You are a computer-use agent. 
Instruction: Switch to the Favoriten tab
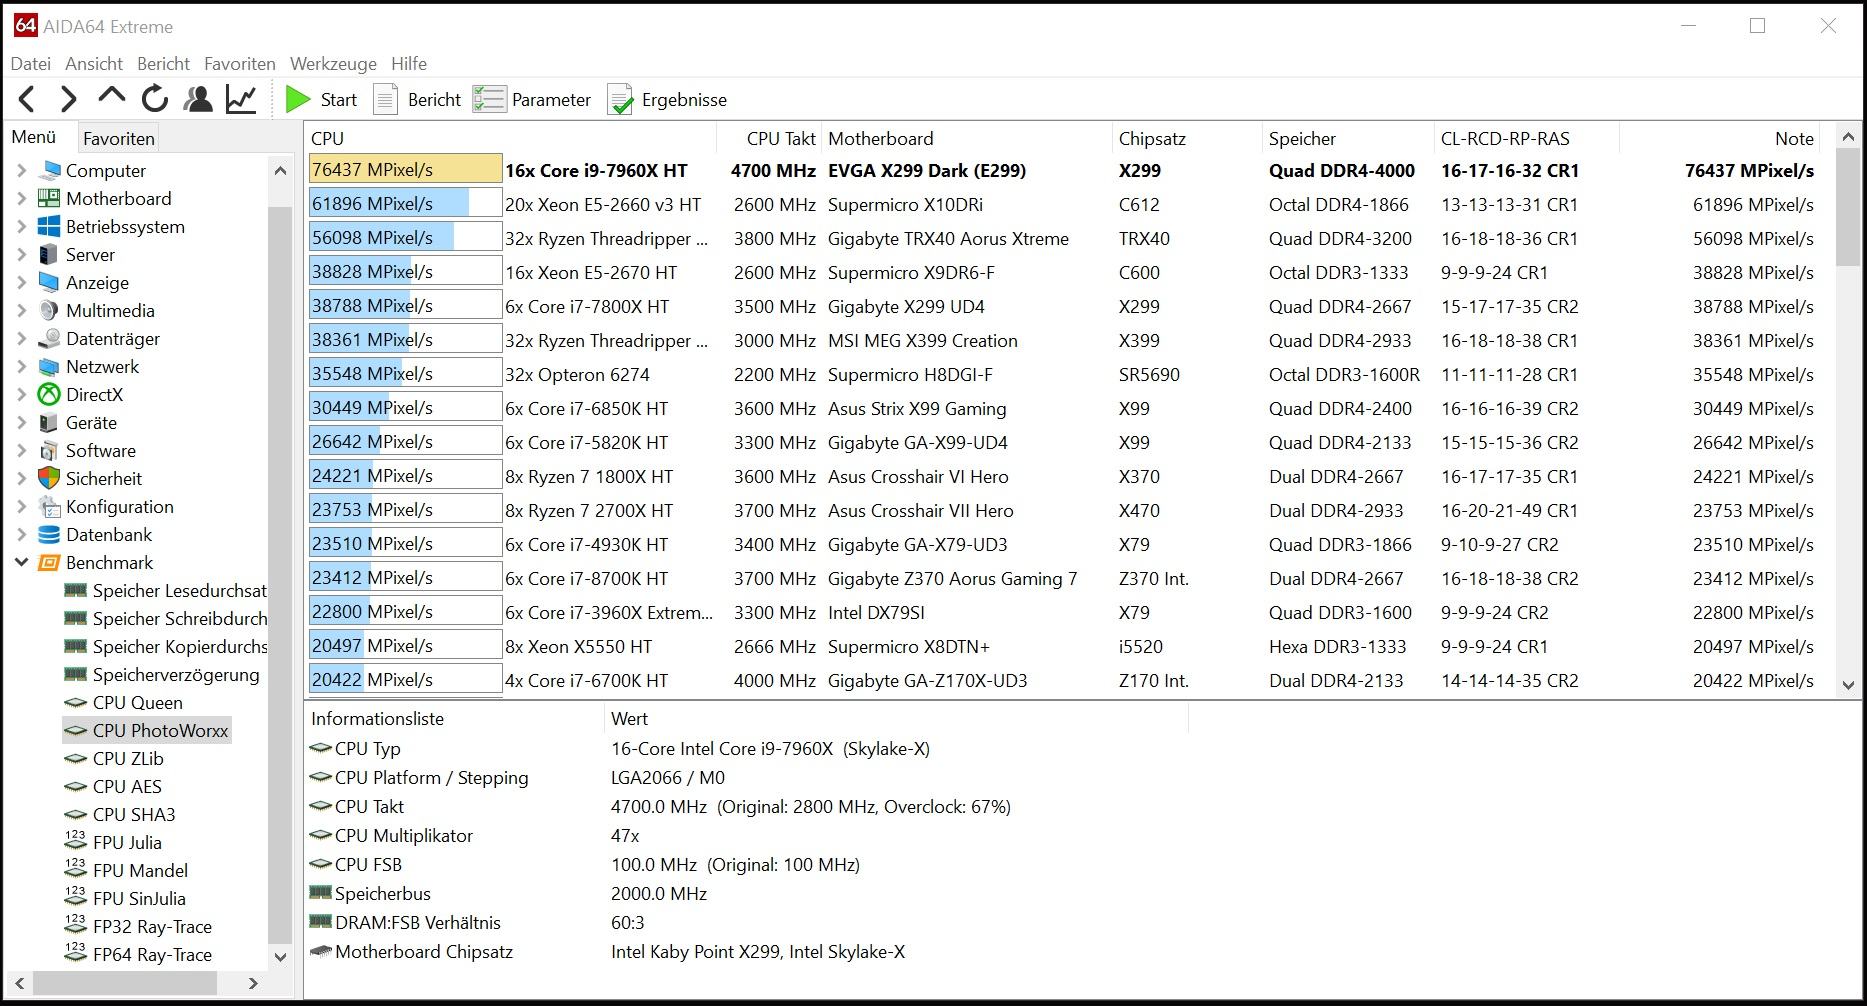tap(119, 138)
